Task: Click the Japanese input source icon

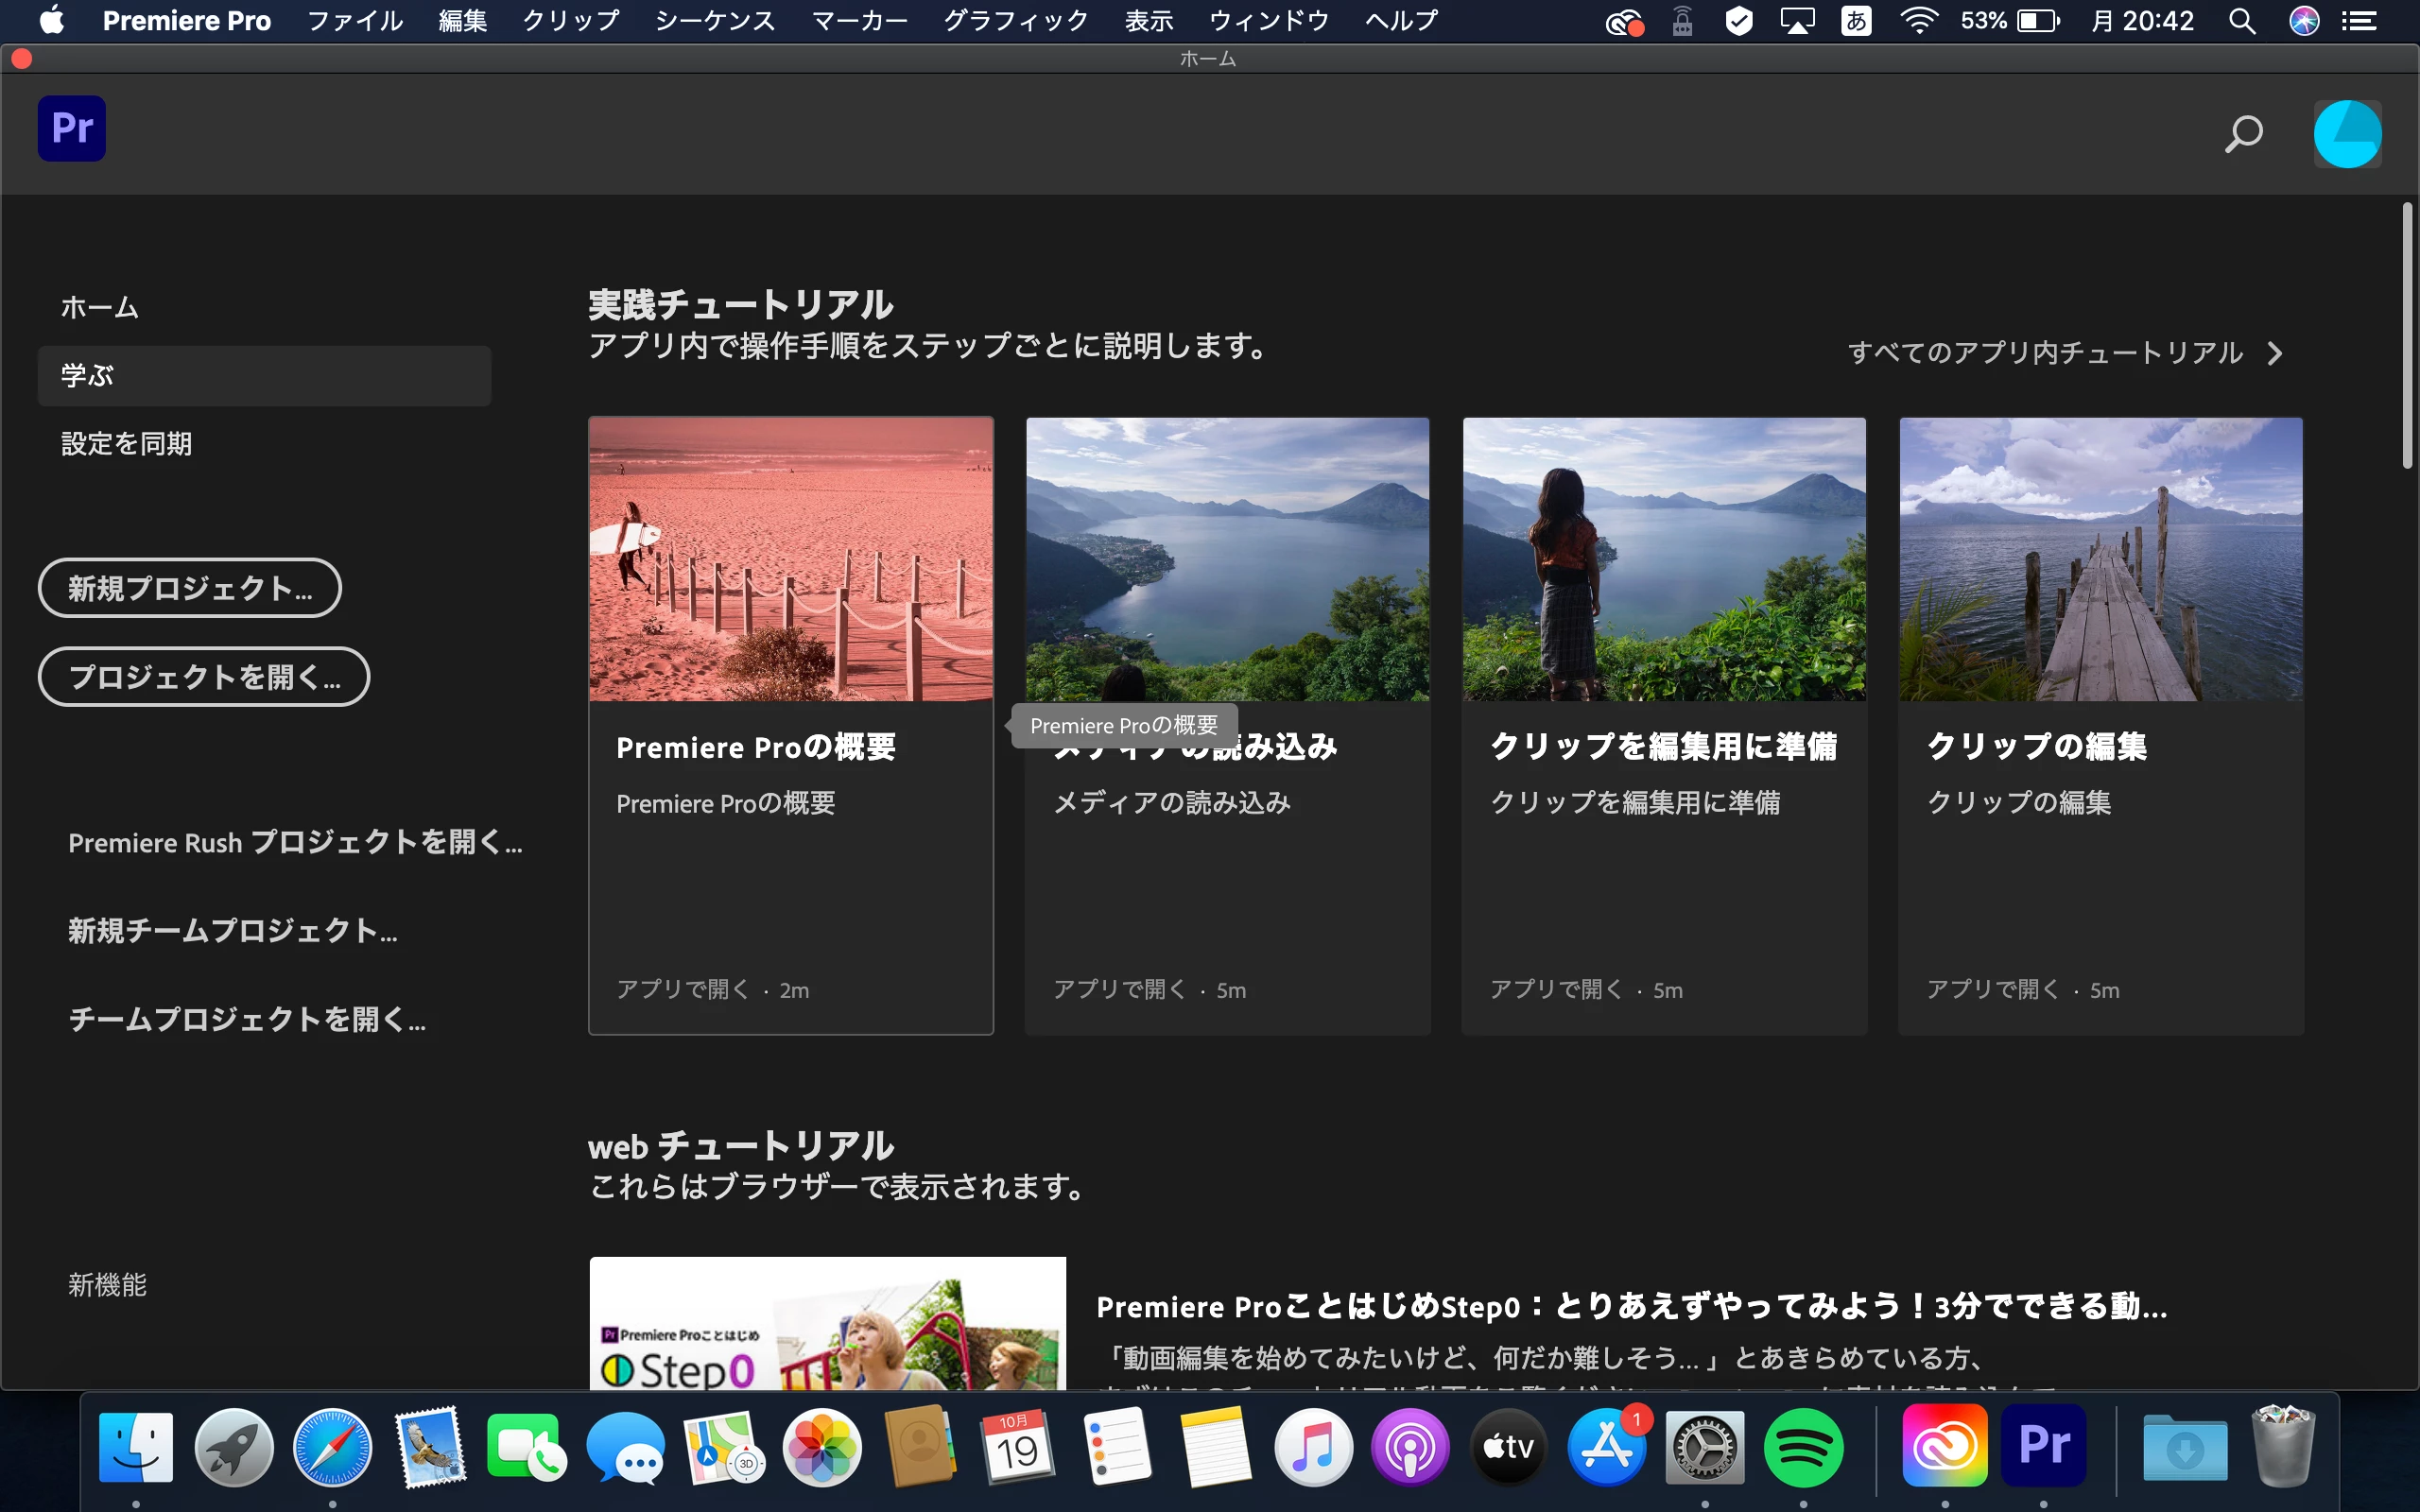Action: pyautogui.click(x=1856, y=21)
